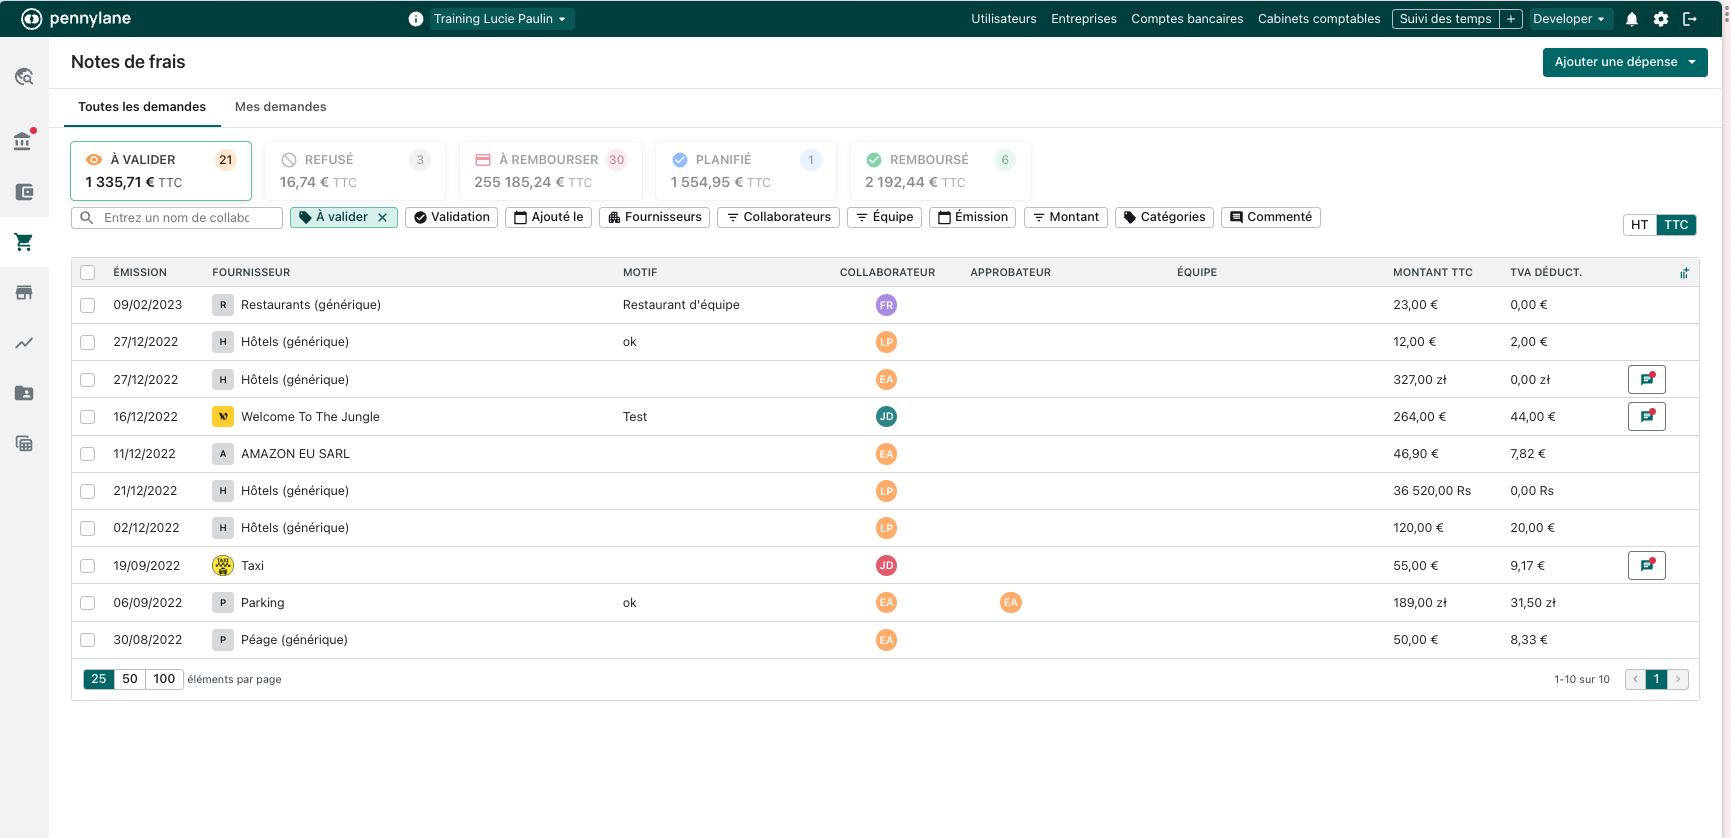Image resolution: width=1731 pixels, height=838 pixels.
Task: Select the À valider status card
Action: click(x=161, y=171)
